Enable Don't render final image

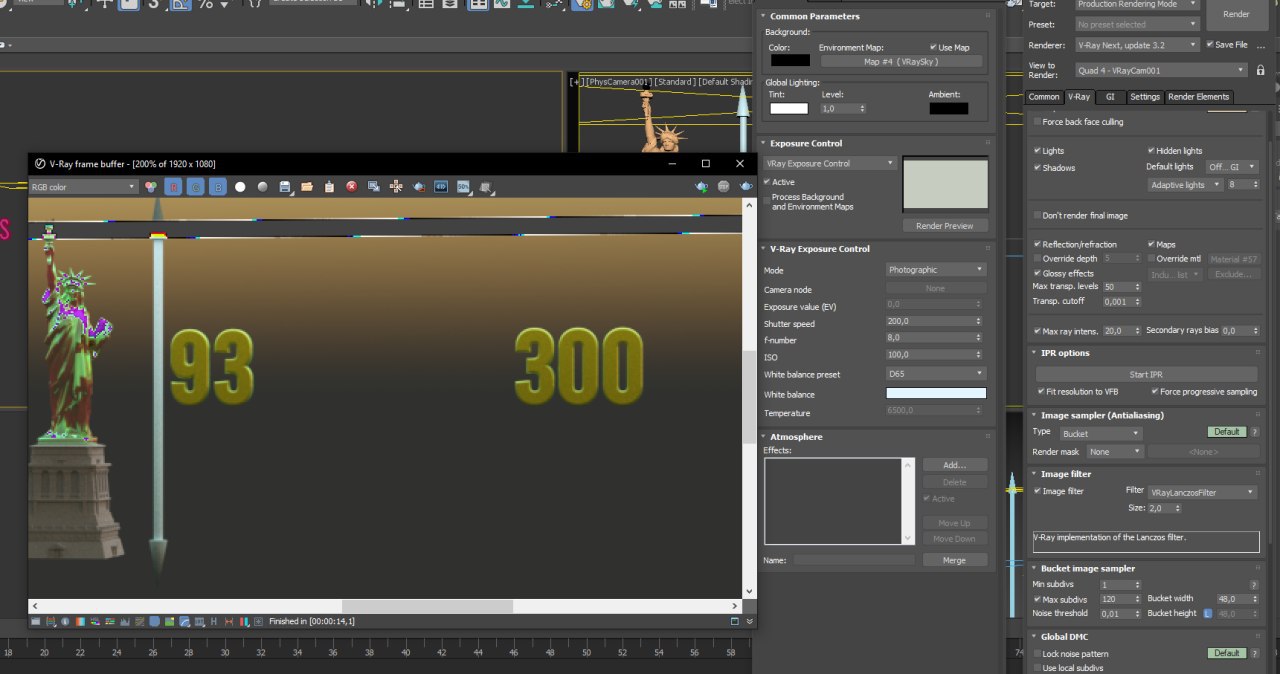(1037, 216)
